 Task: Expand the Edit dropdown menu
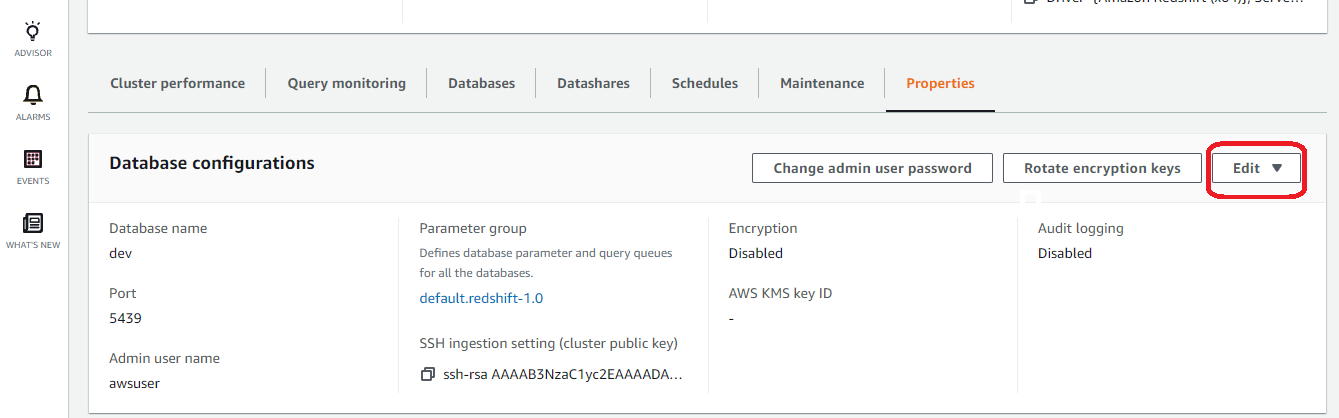click(x=1256, y=168)
